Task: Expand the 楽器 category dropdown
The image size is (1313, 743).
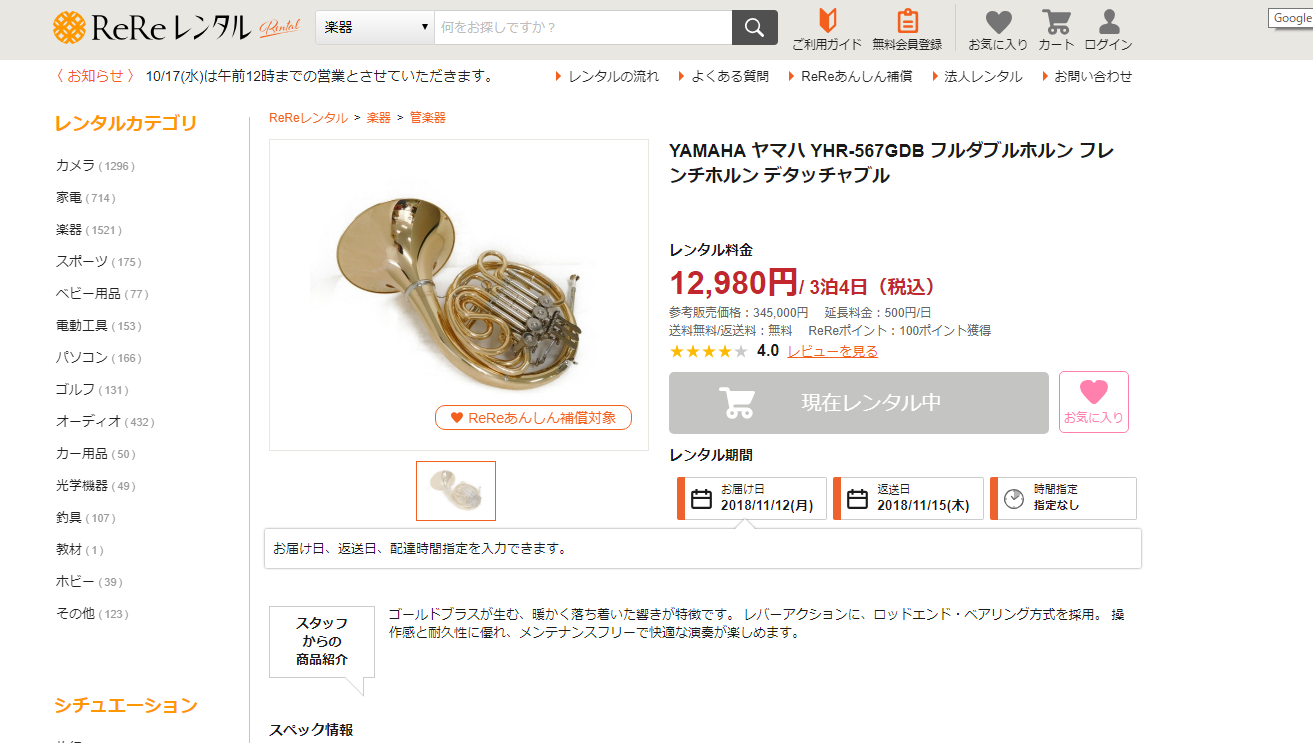Action: pos(375,28)
